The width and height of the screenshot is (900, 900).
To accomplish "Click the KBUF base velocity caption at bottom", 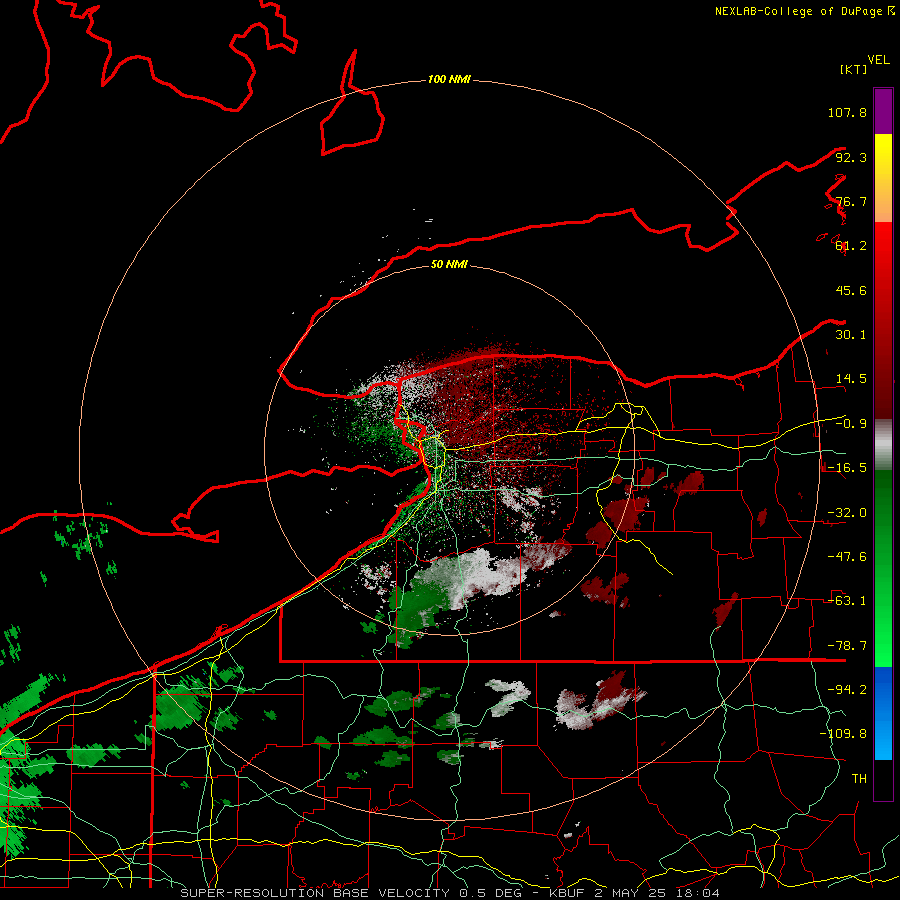I will point(450,893).
